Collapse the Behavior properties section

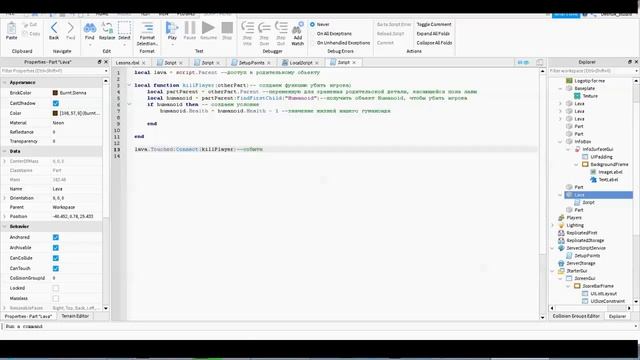pyautogui.click(x=4, y=227)
